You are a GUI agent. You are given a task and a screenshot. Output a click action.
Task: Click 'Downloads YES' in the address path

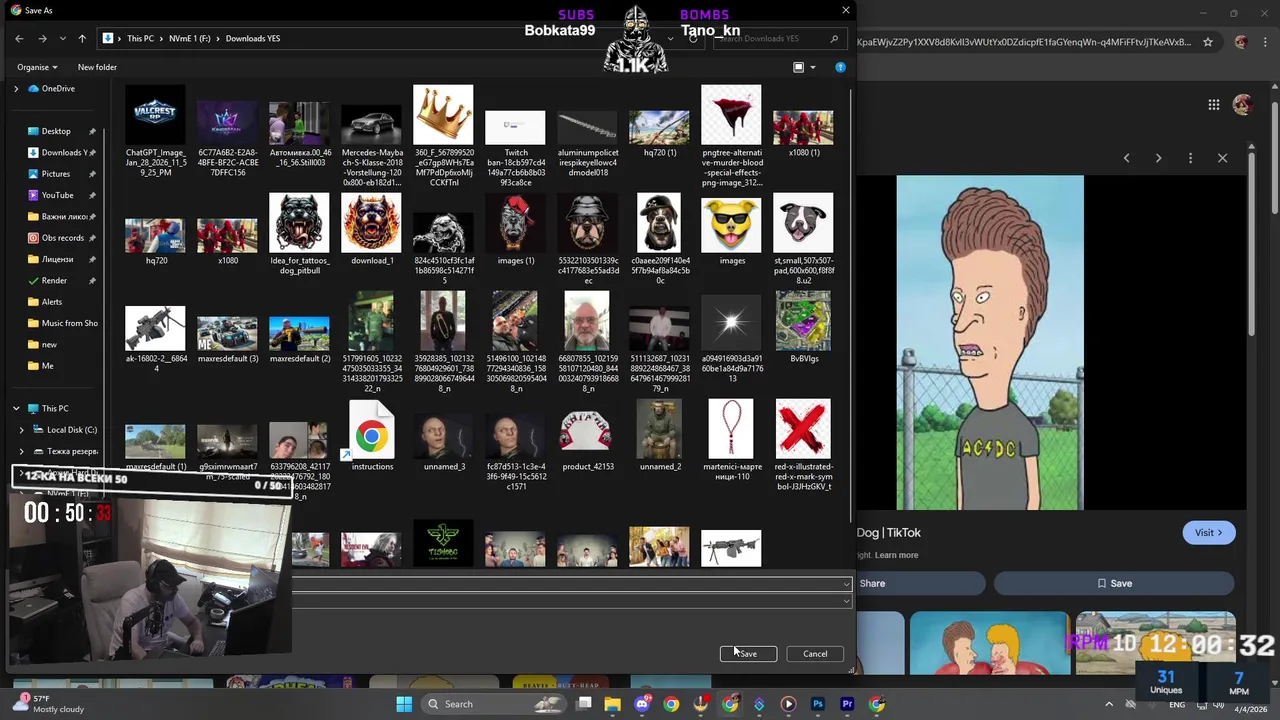point(253,38)
